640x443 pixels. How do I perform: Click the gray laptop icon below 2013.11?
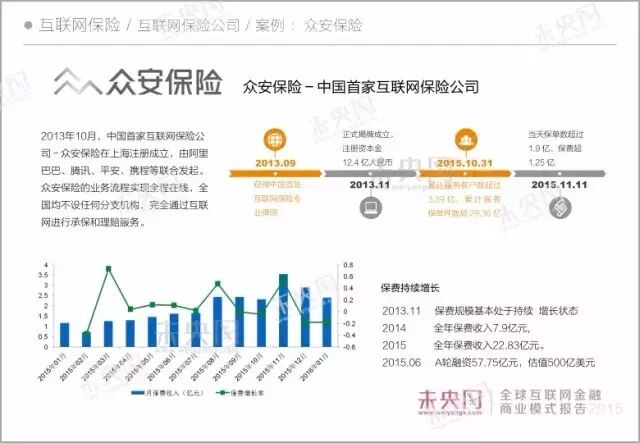[371, 207]
